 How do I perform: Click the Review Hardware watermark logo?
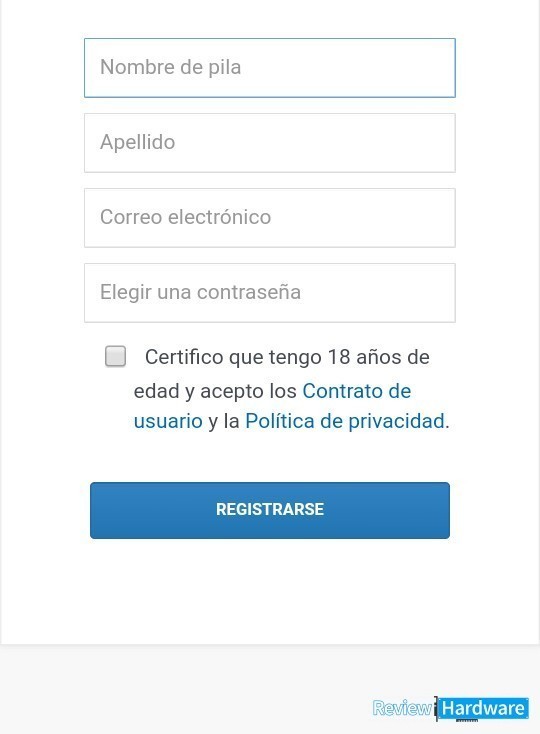(x=451, y=708)
